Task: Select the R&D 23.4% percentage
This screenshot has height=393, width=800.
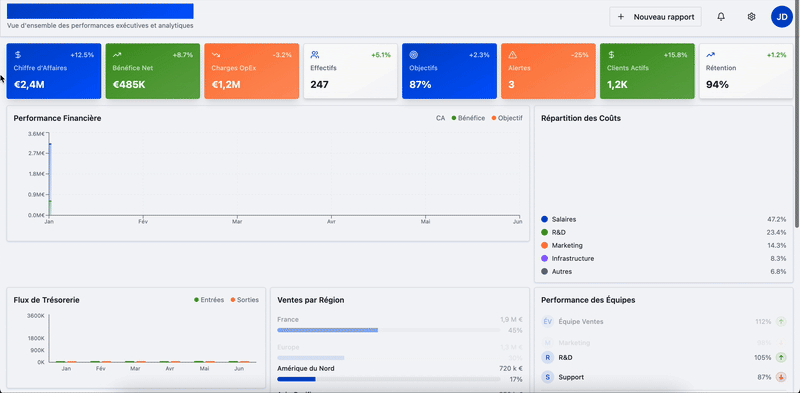Action: click(x=777, y=232)
